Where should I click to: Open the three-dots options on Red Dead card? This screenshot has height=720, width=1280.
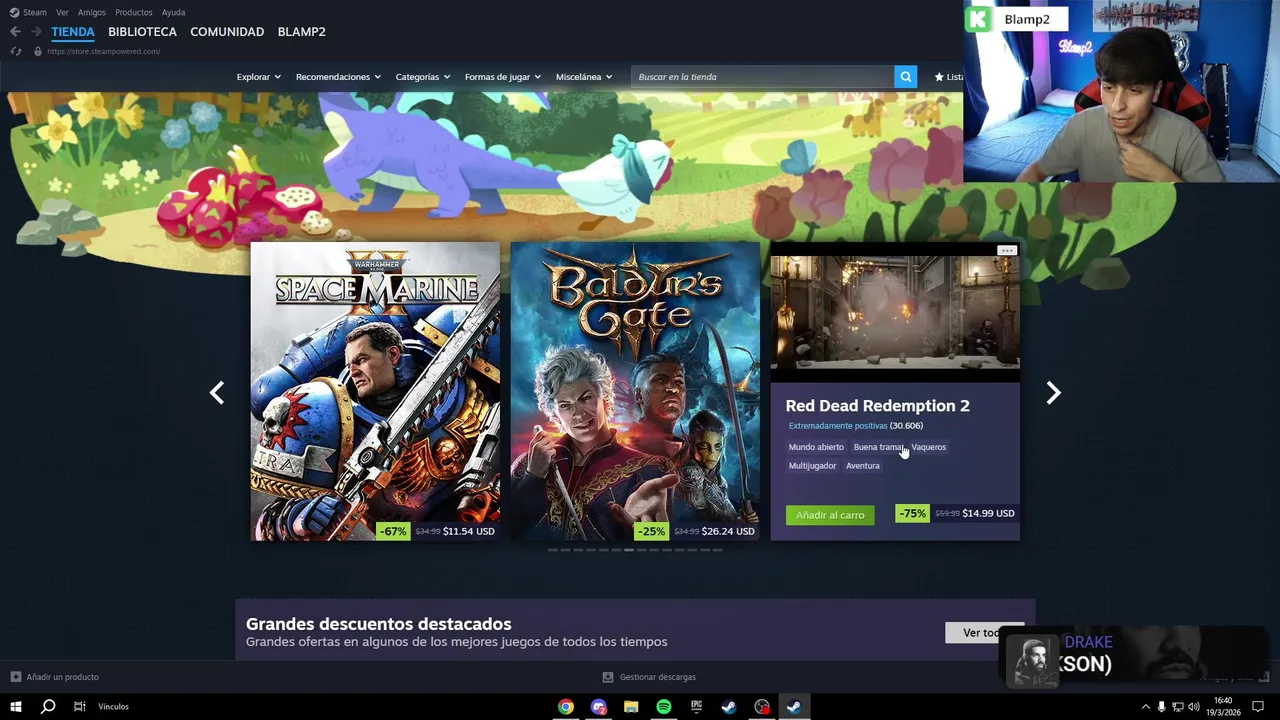coord(1007,250)
